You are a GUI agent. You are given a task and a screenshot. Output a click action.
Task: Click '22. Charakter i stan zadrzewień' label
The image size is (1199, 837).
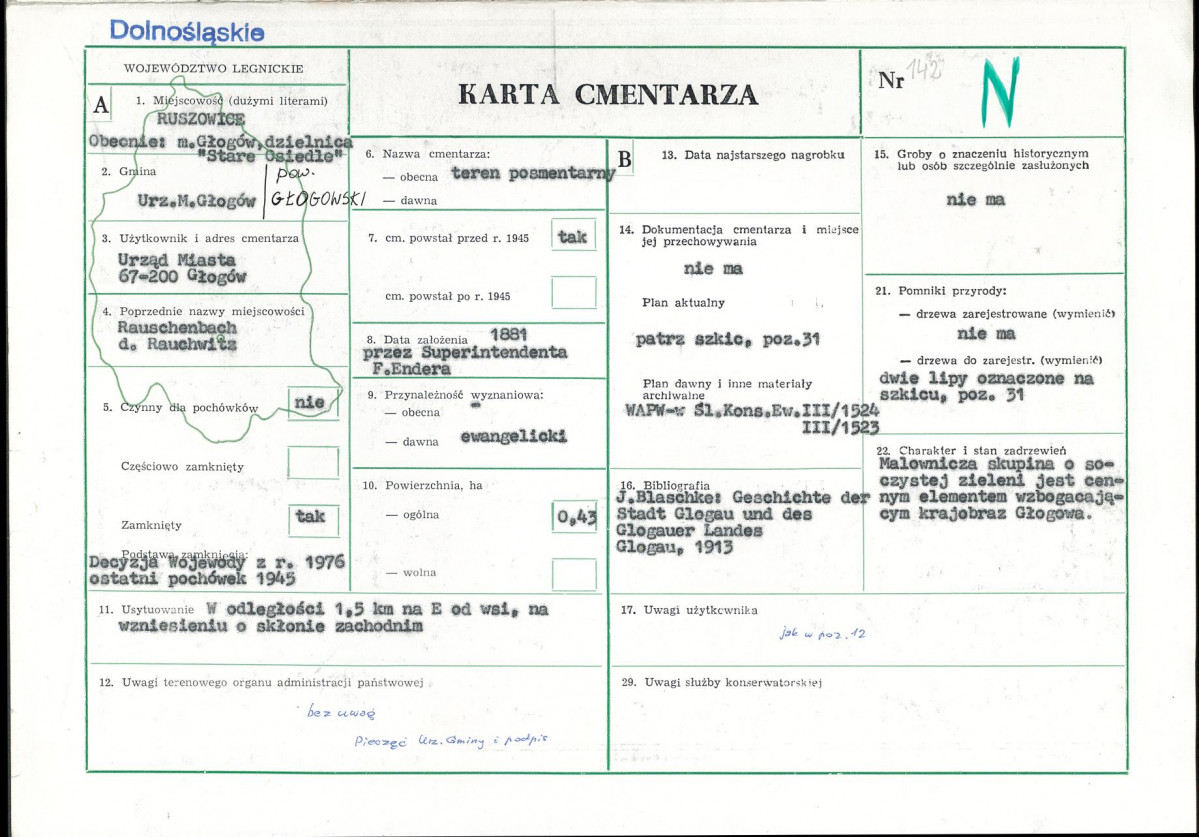970,450
